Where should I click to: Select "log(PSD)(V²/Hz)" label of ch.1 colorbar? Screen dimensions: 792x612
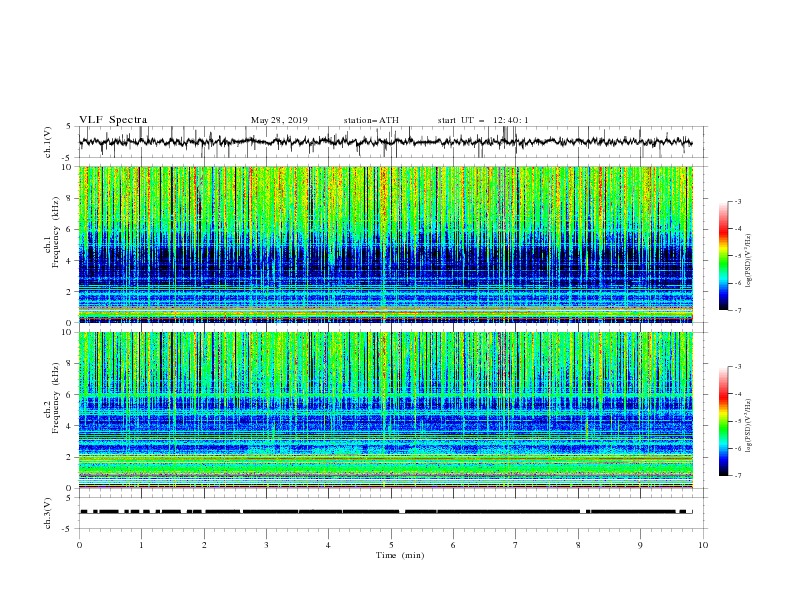coord(749,261)
